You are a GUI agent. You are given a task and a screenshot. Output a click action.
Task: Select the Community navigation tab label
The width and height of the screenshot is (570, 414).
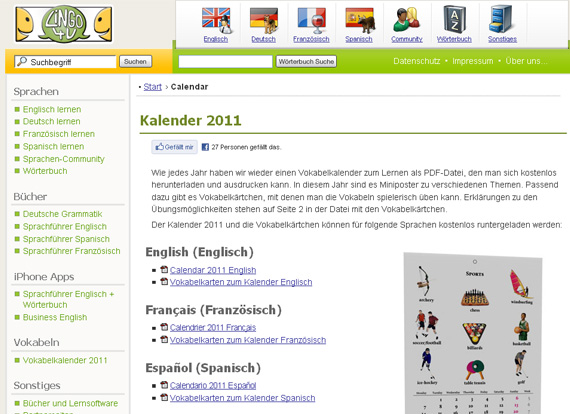pos(407,39)
